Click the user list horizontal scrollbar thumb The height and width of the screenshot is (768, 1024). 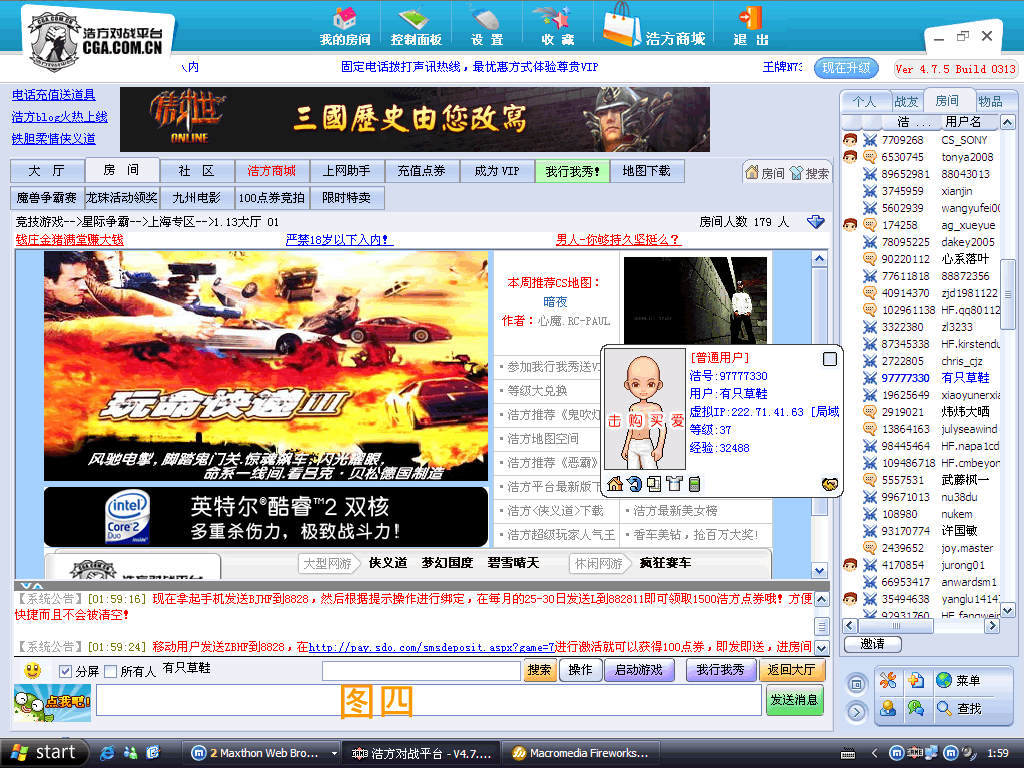pyautogui.click(x=896, y=626)
